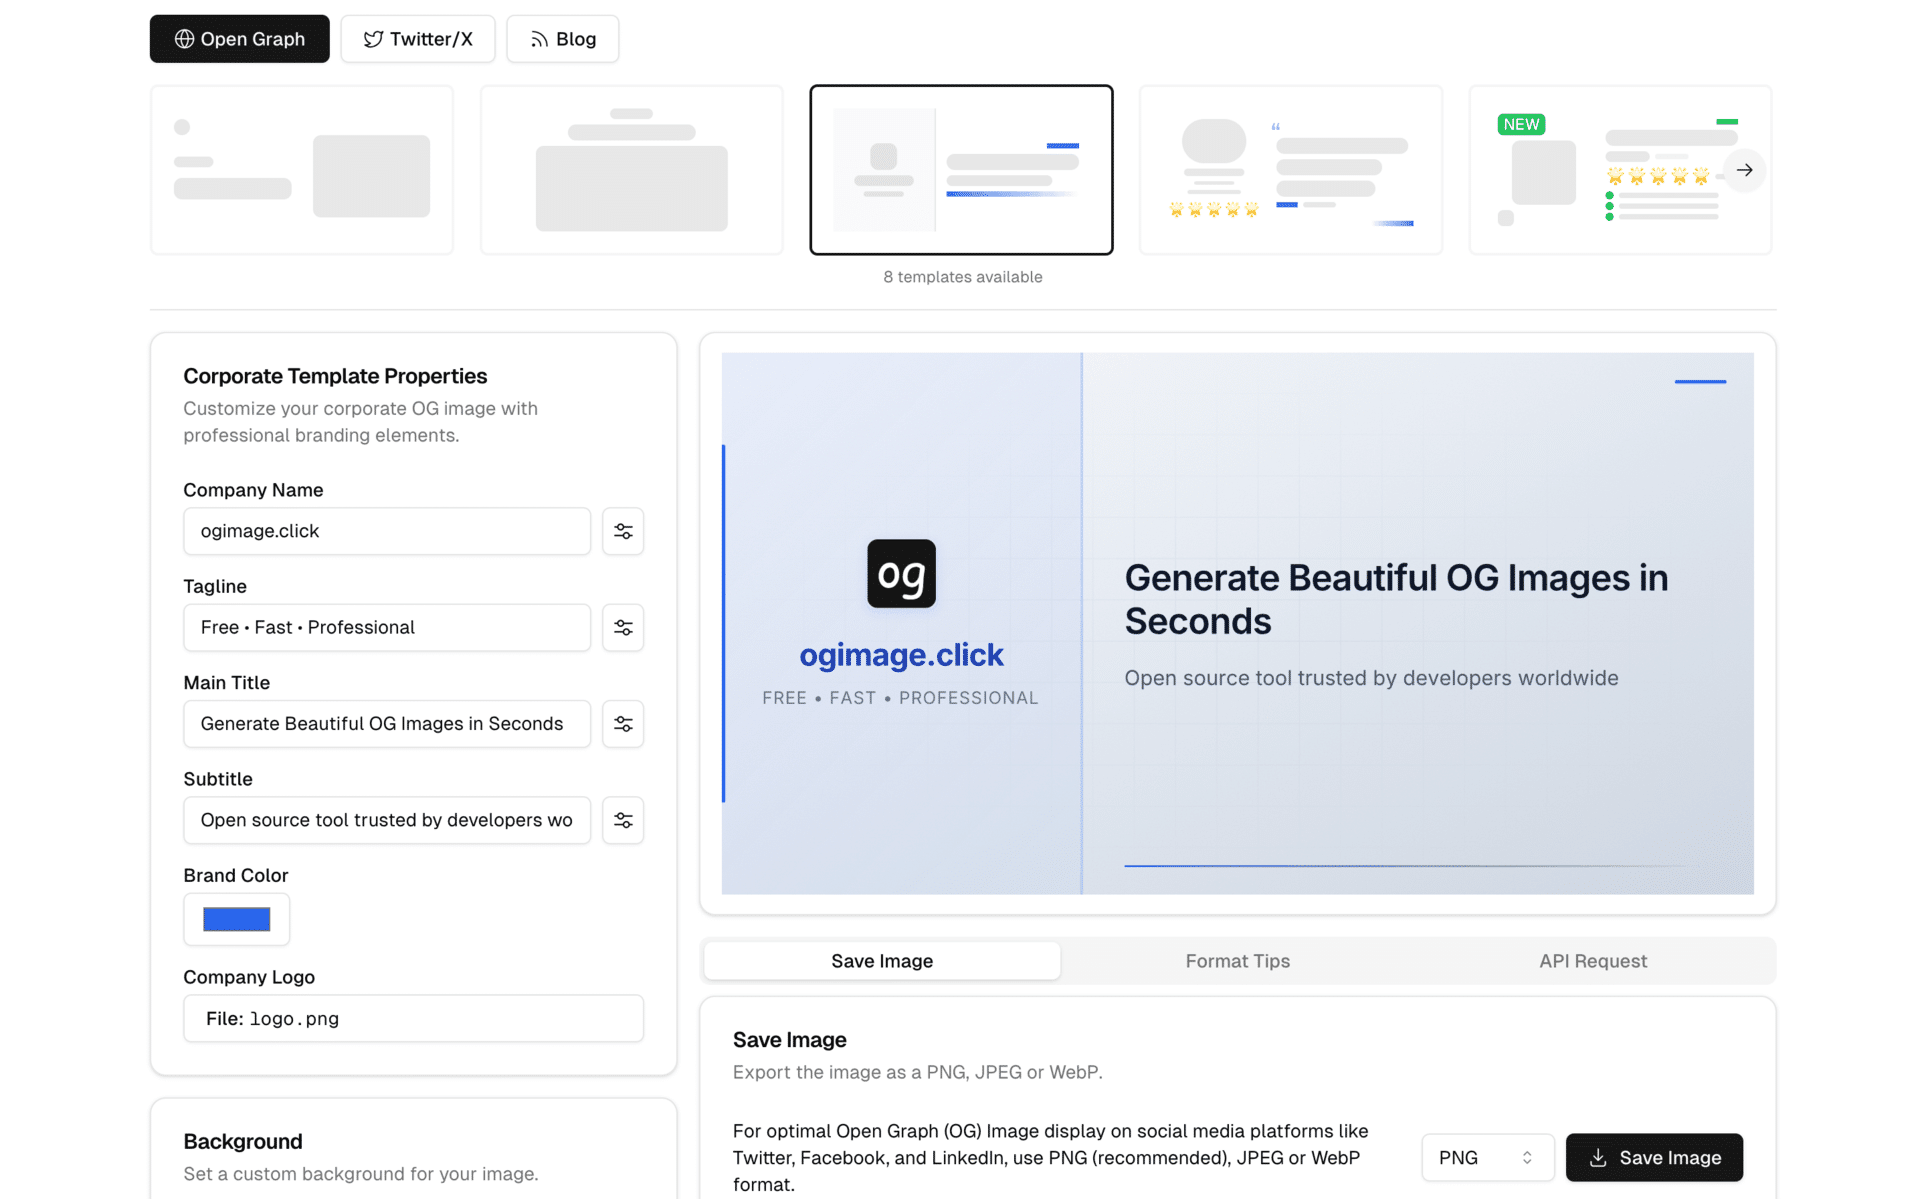Click the og logo in preview
The width and height of the screenshot is (1920, 1199).
click(901, 574)
